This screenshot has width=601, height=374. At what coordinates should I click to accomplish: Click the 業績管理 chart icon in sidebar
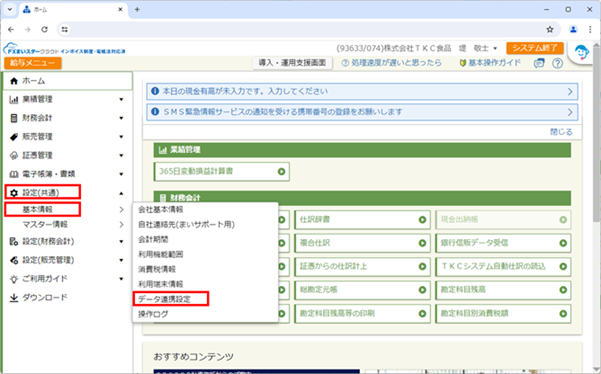point(14,100)
